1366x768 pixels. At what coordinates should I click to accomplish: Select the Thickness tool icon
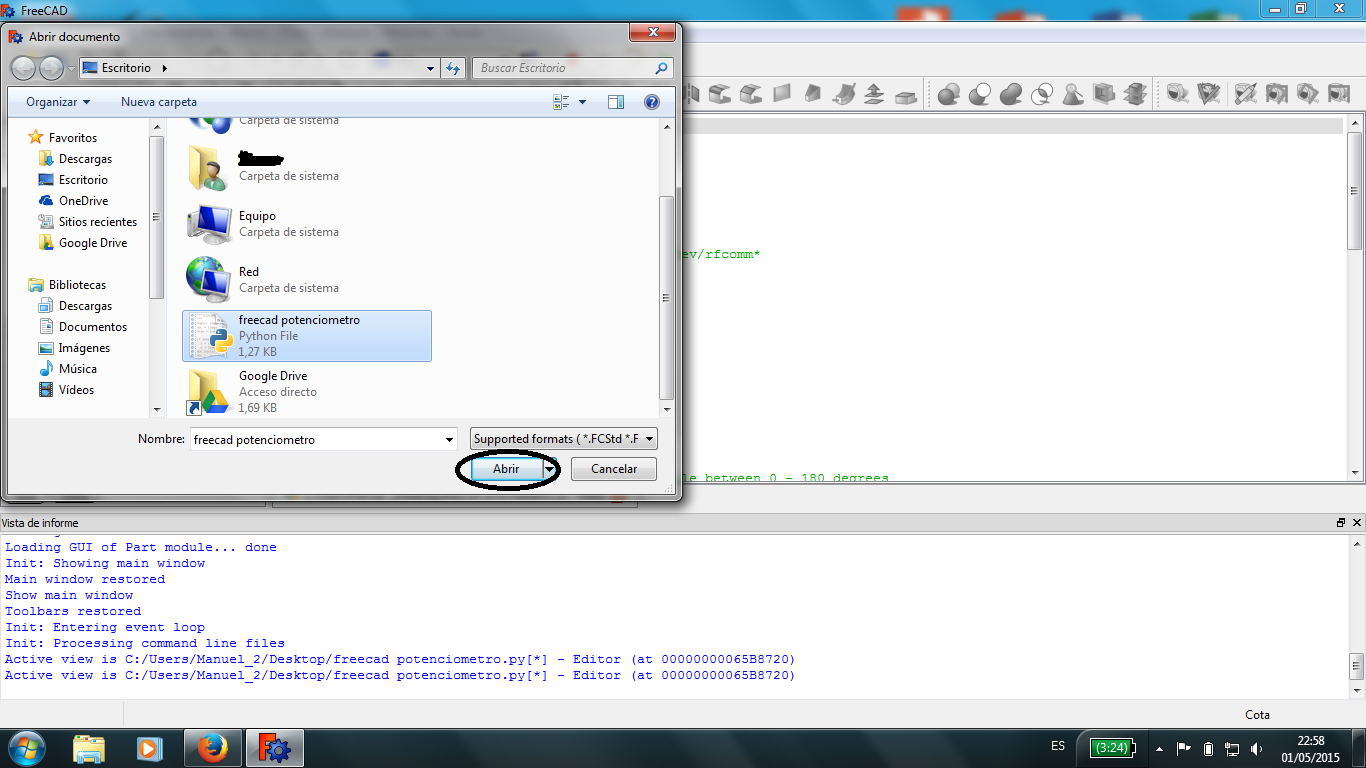(905, 95)
